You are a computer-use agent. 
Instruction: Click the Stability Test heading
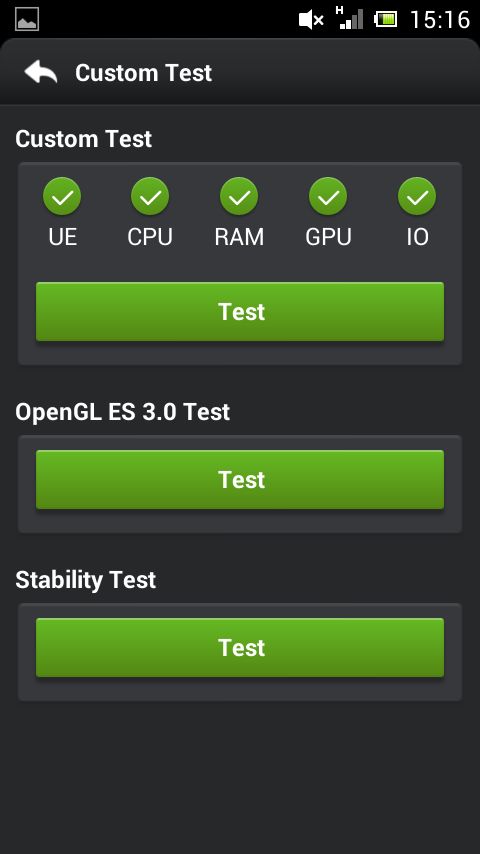tap(86, 580)
